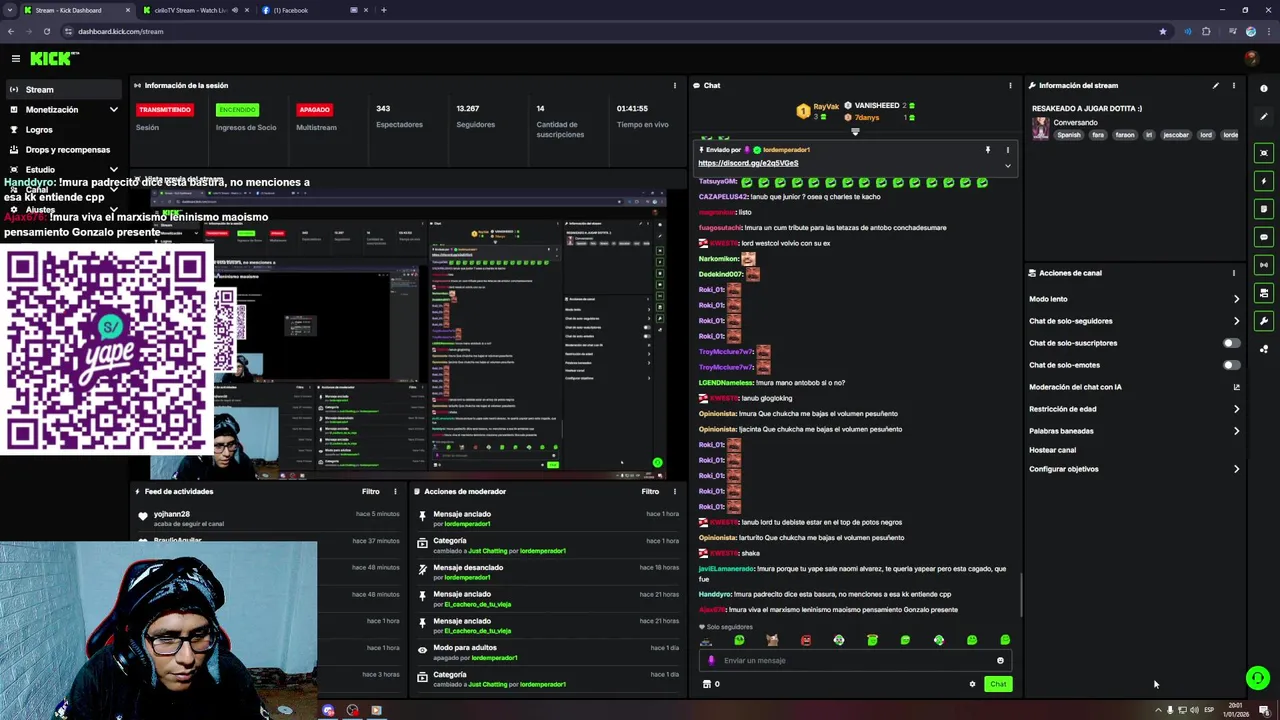Switch to Stream - Kick Dashboard tab

(77, 10)
